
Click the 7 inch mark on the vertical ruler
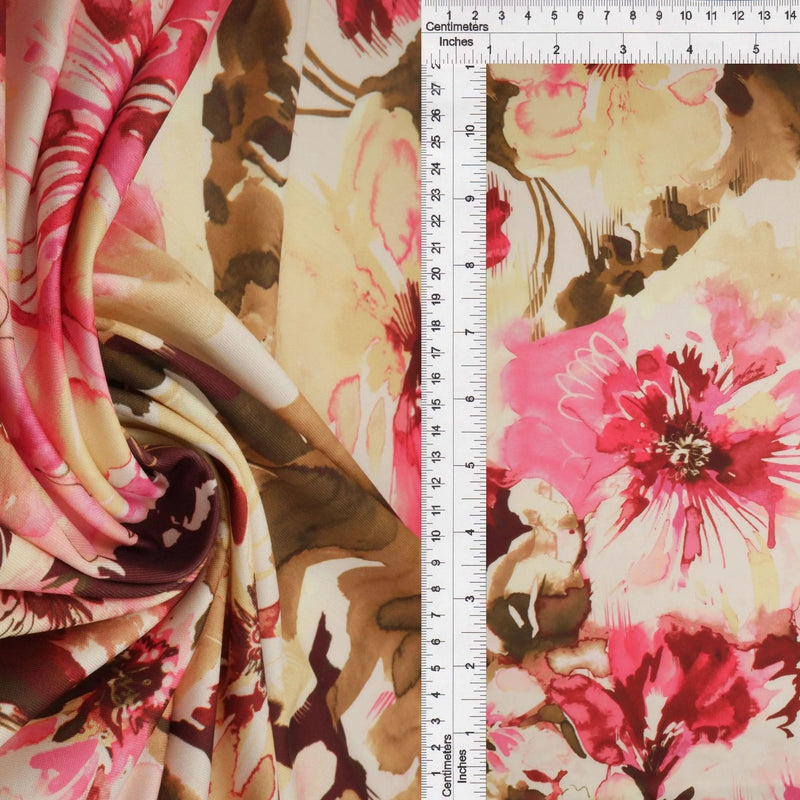point(469,332)
